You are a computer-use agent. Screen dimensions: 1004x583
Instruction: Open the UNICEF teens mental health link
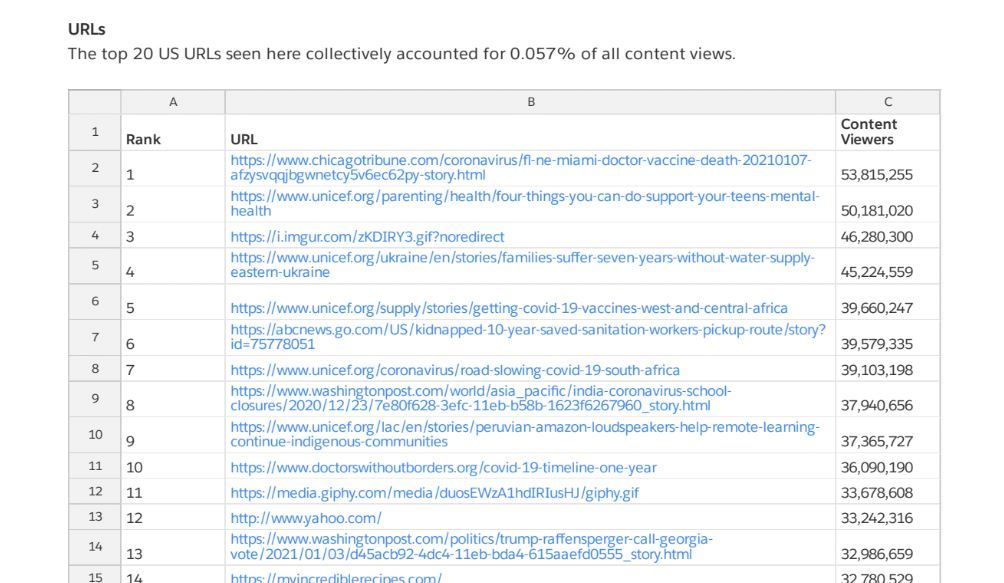click(x=524, y=197)
